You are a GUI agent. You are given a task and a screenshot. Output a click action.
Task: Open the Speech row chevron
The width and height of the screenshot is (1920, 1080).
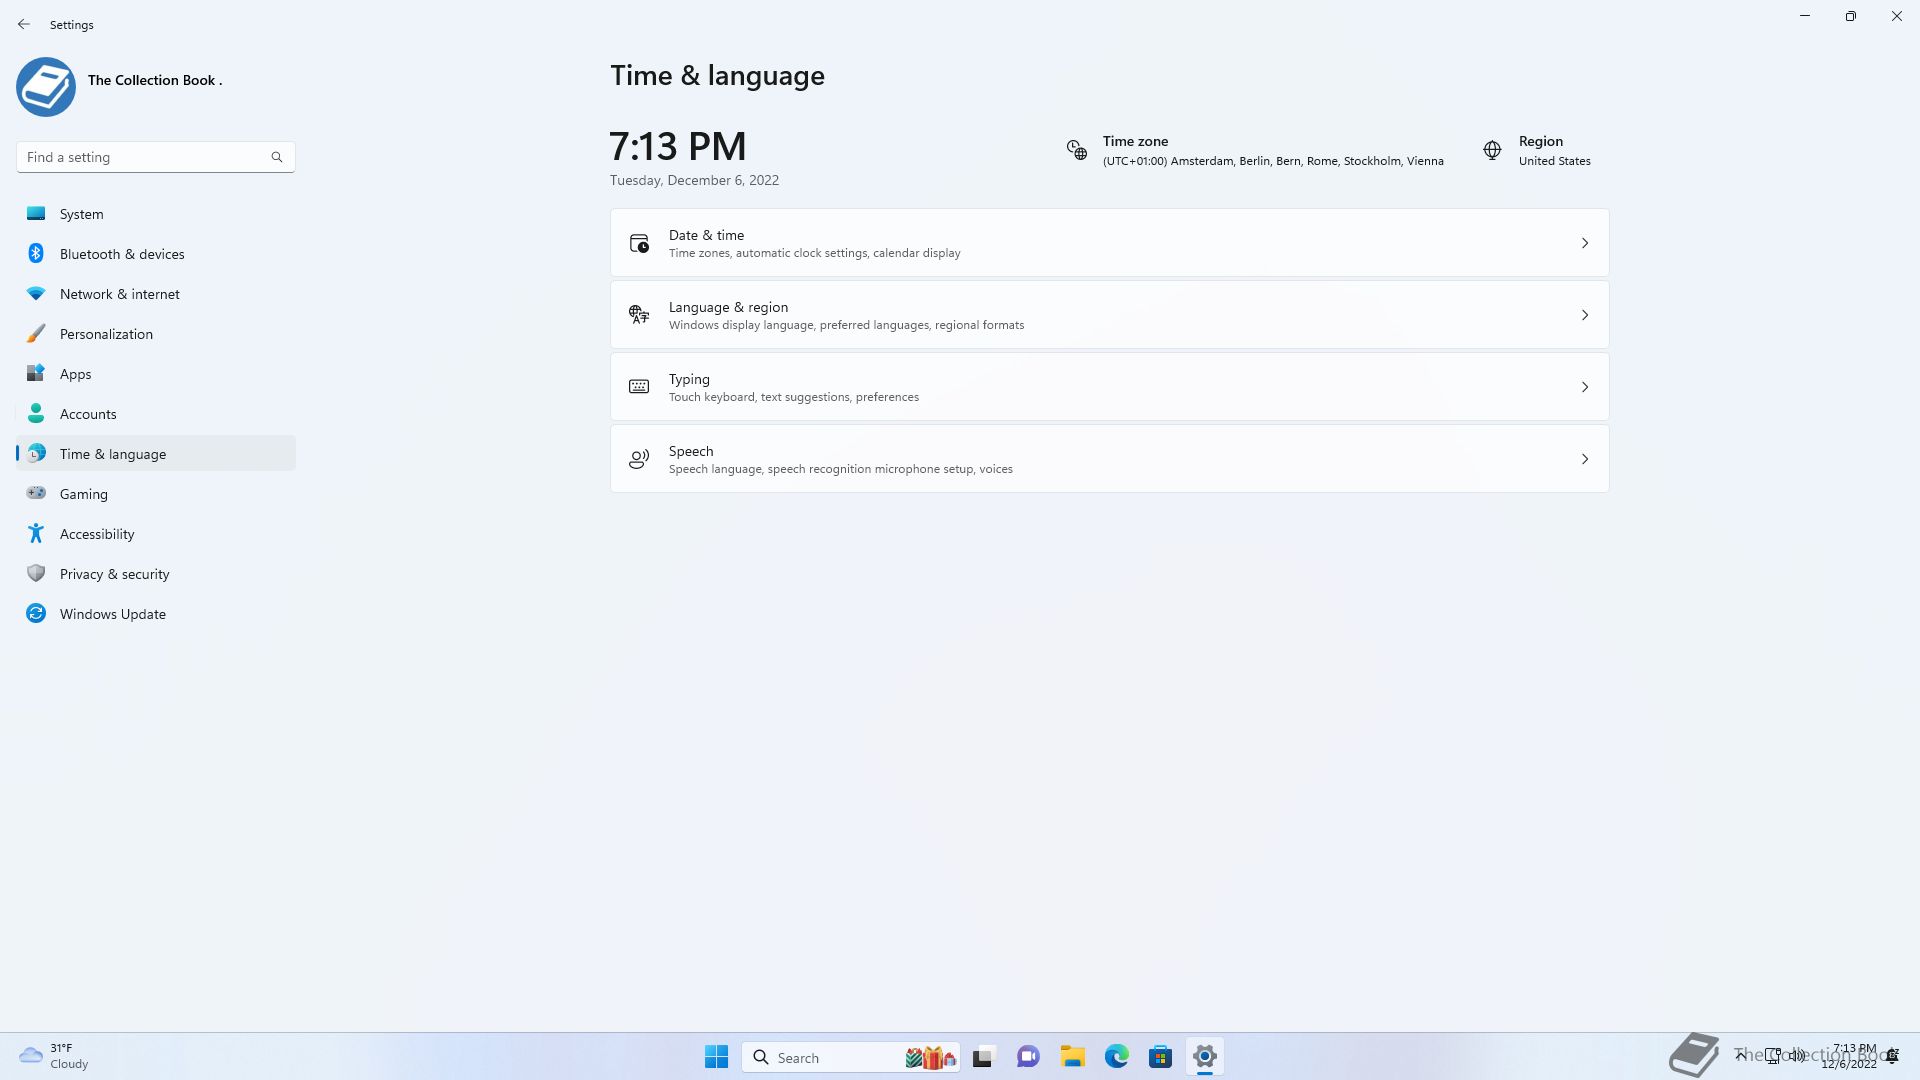[x=1584, y=459]
